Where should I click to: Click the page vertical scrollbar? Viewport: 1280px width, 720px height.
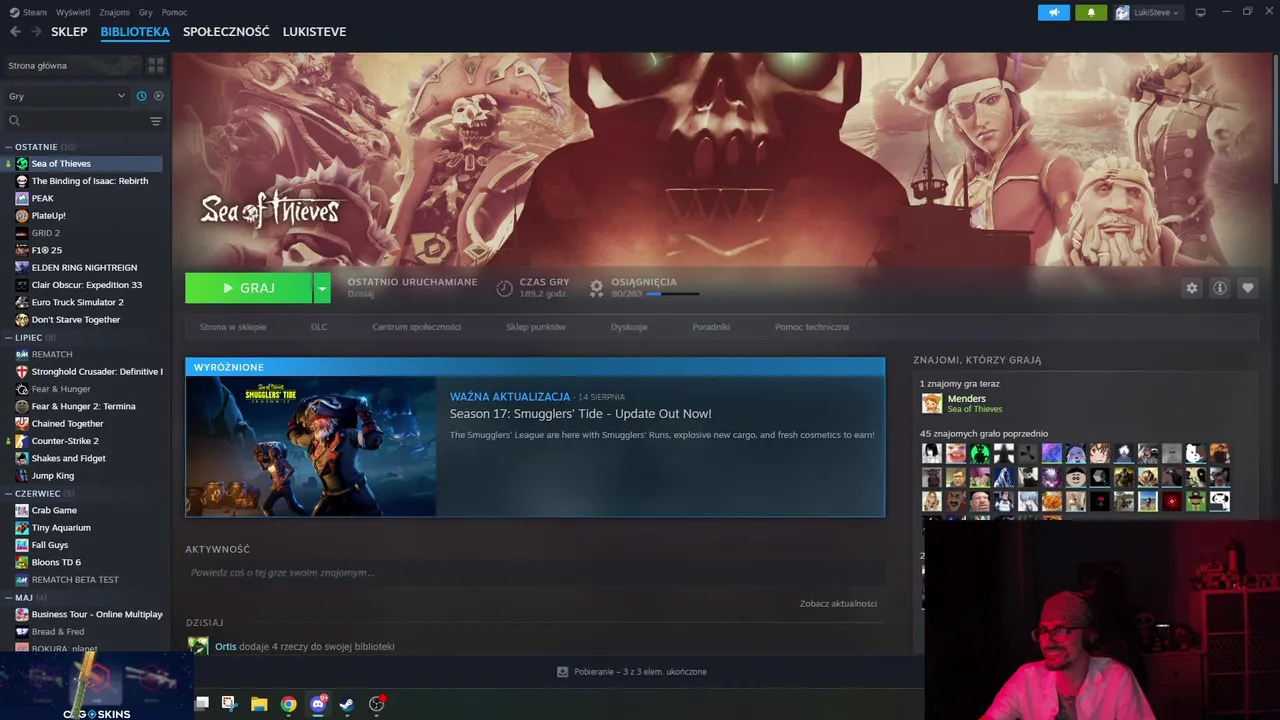tap(1276, 118)
